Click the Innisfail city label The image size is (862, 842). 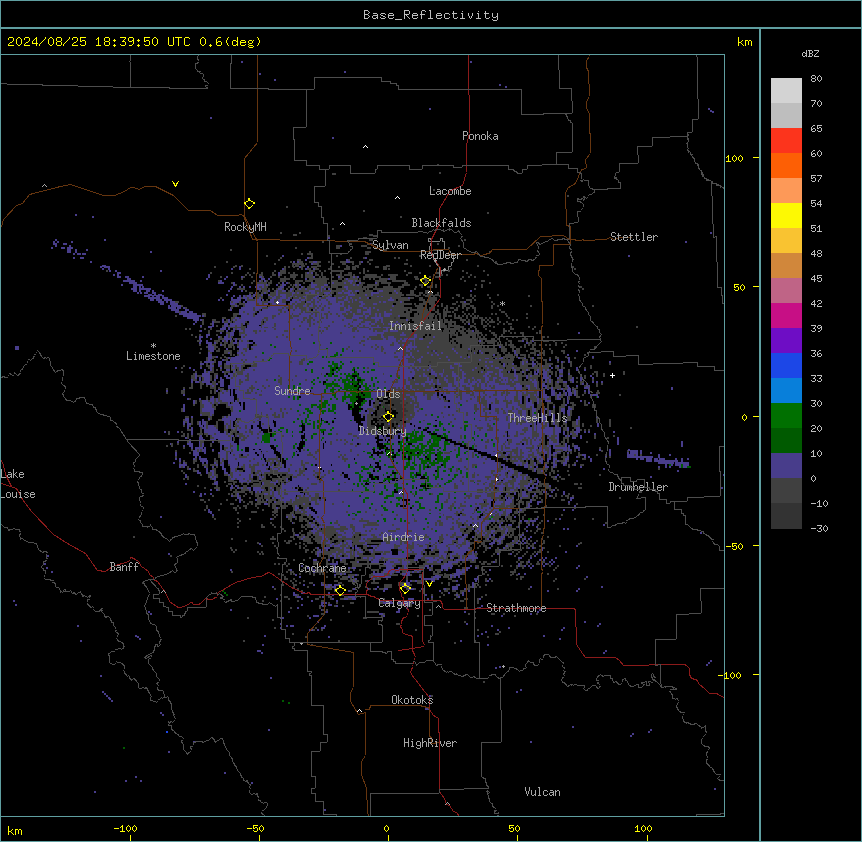click(x=416, y=326)
